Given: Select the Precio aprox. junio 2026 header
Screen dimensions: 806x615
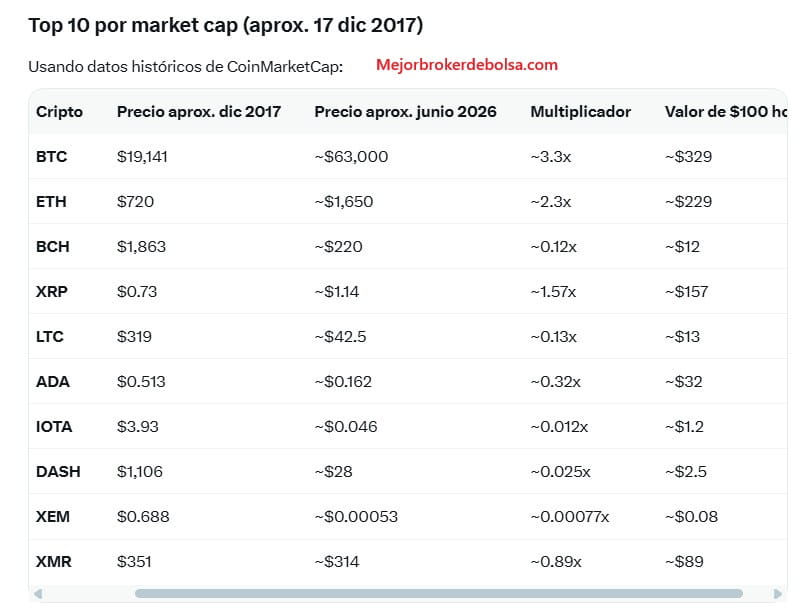Looking at the screenshot, I should pos(405,112).
